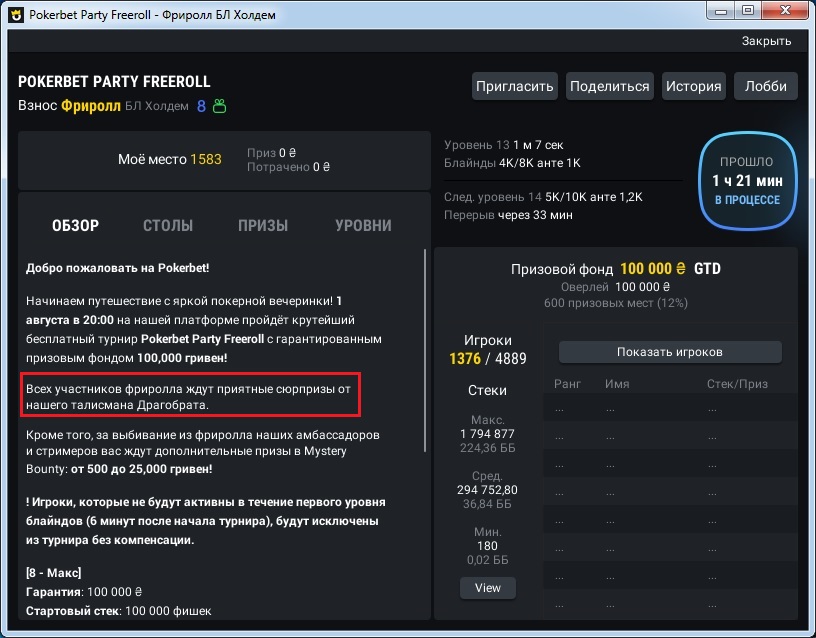Click the blue 8 max players indicator
The width and height of the screenshot is (816, 638).
(x=201, y=106)
